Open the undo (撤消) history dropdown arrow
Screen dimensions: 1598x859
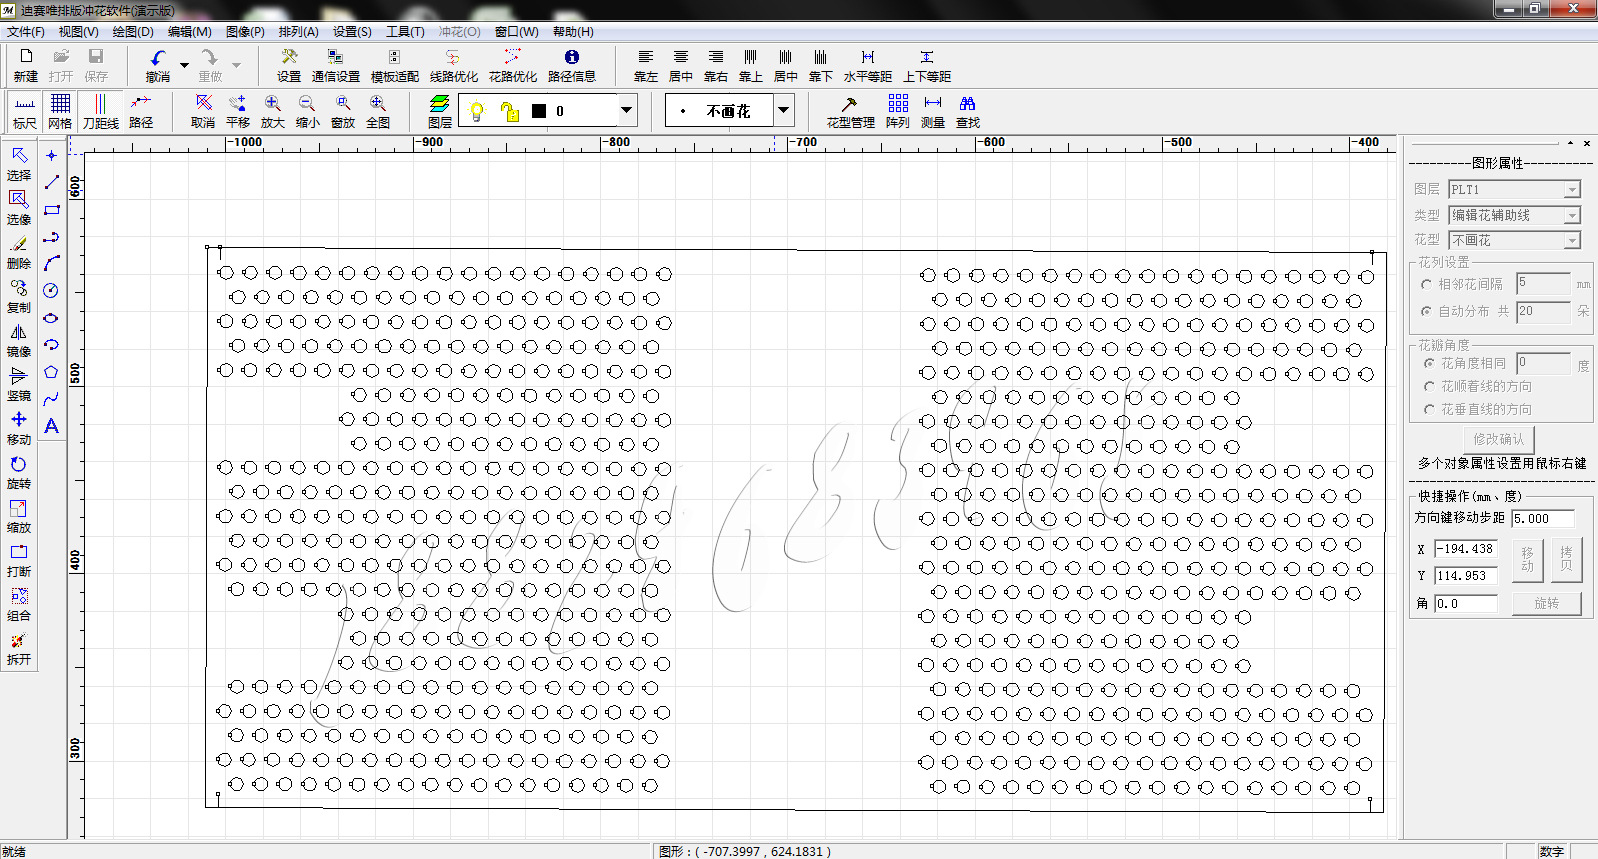point(184,65)
